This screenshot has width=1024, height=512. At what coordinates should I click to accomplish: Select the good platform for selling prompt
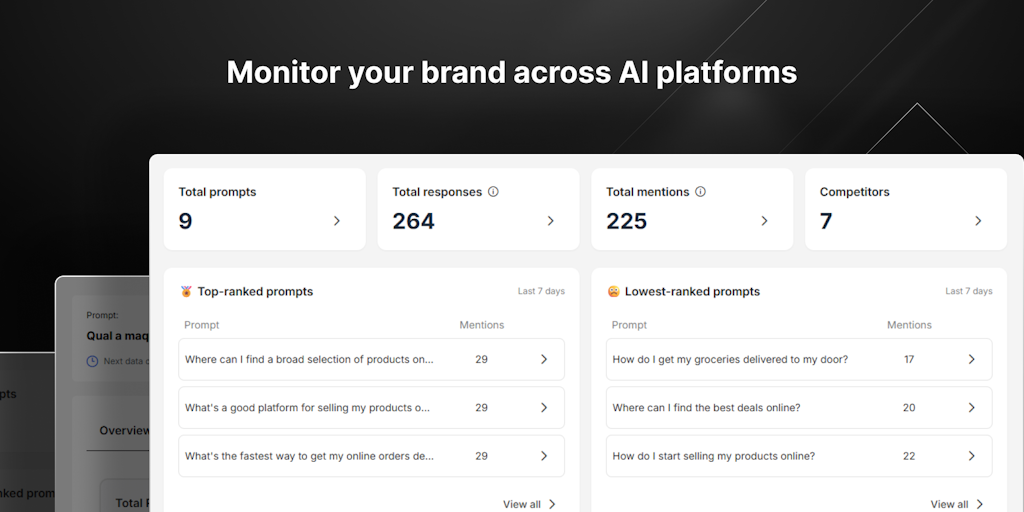[x=307, y=408]
